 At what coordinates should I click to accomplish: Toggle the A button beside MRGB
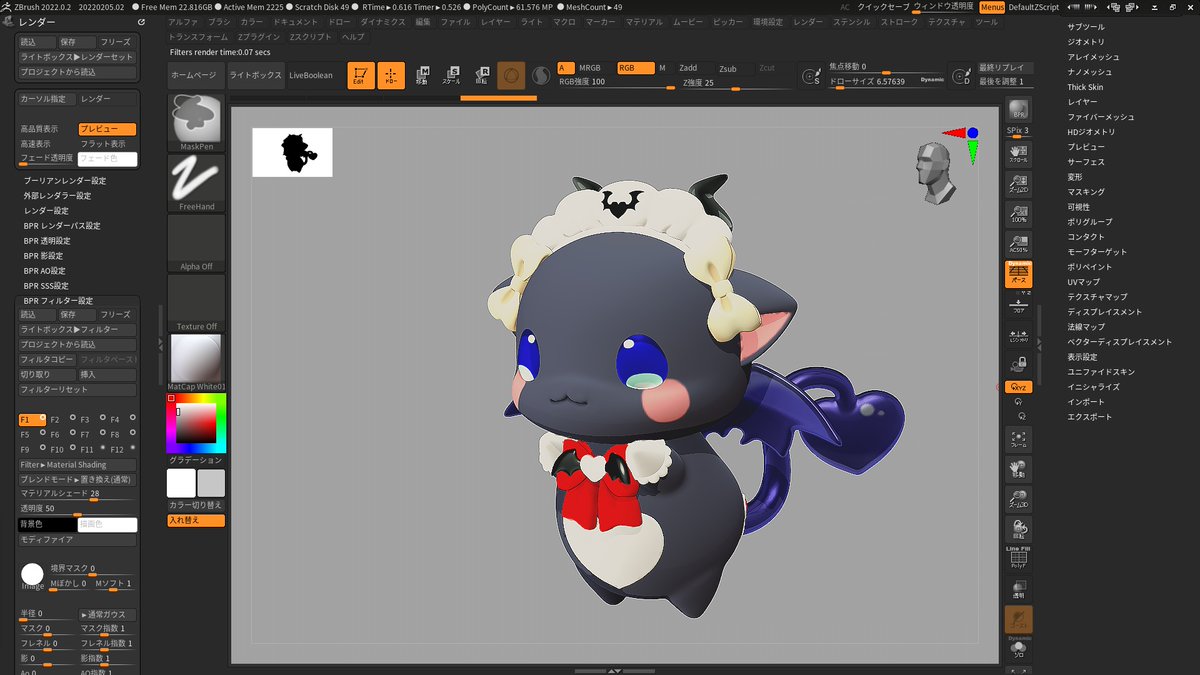[x=566, y=68]
